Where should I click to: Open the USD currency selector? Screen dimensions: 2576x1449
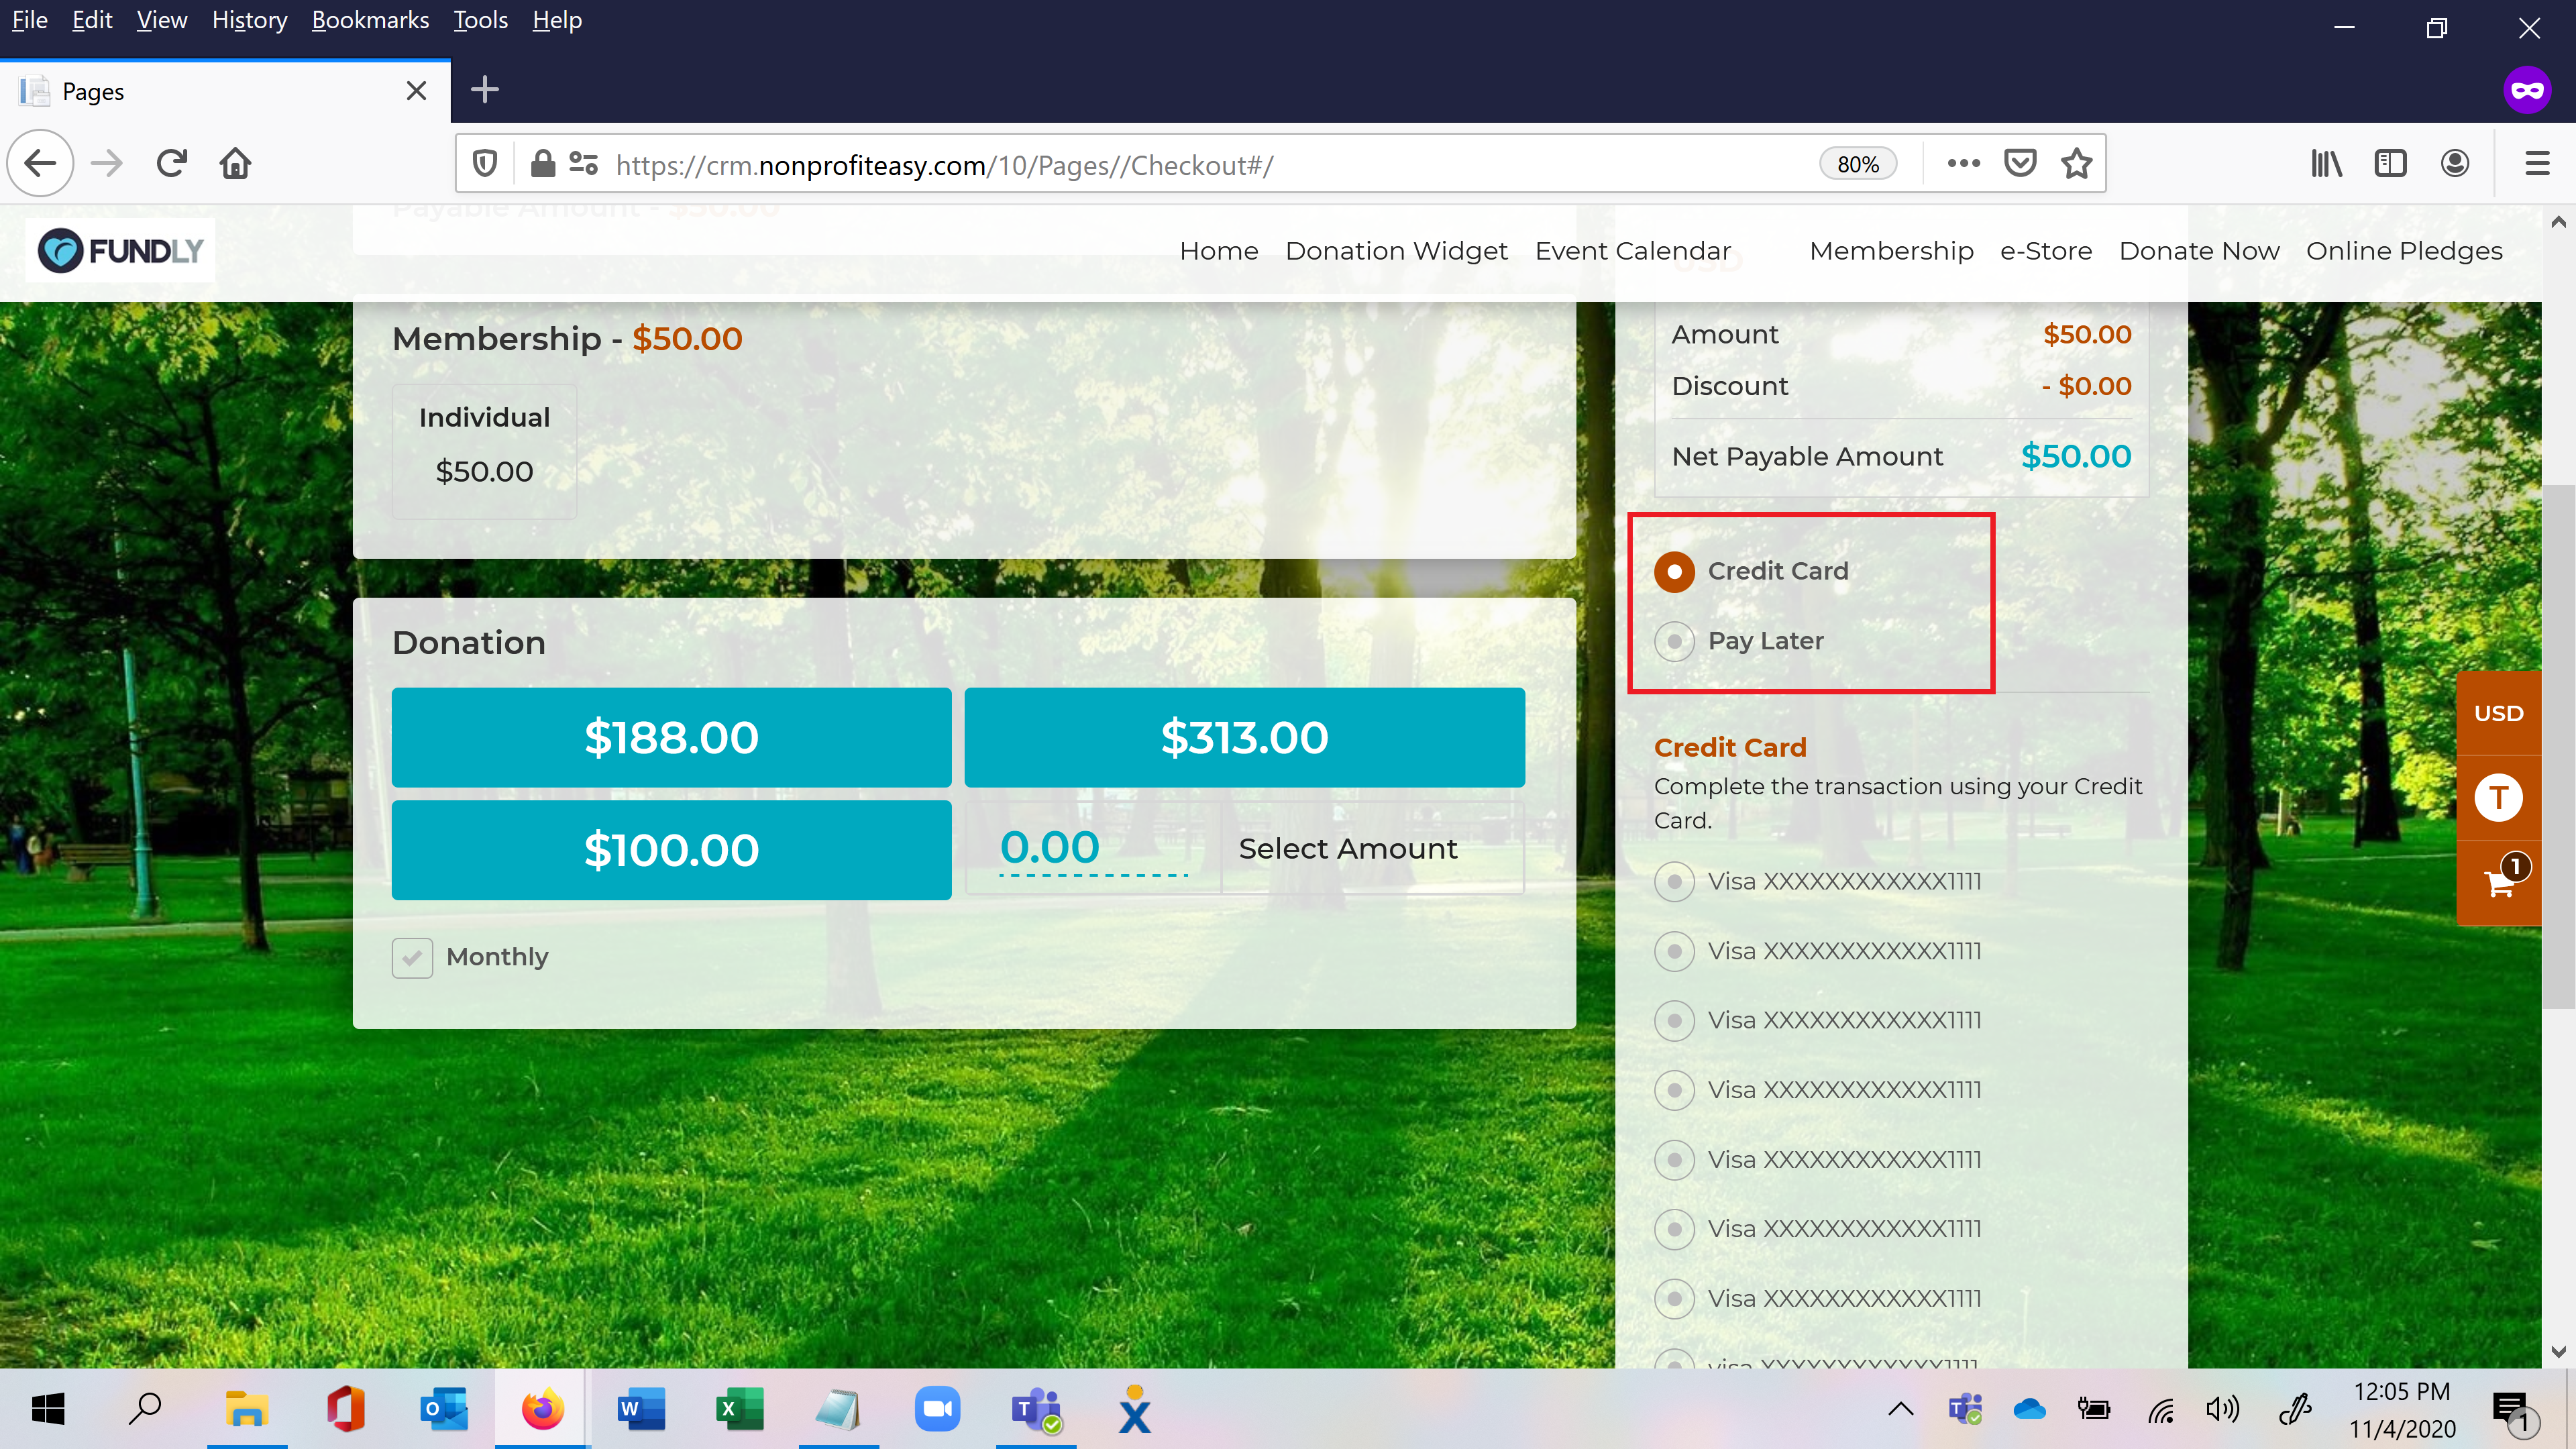coord(2498,713)
